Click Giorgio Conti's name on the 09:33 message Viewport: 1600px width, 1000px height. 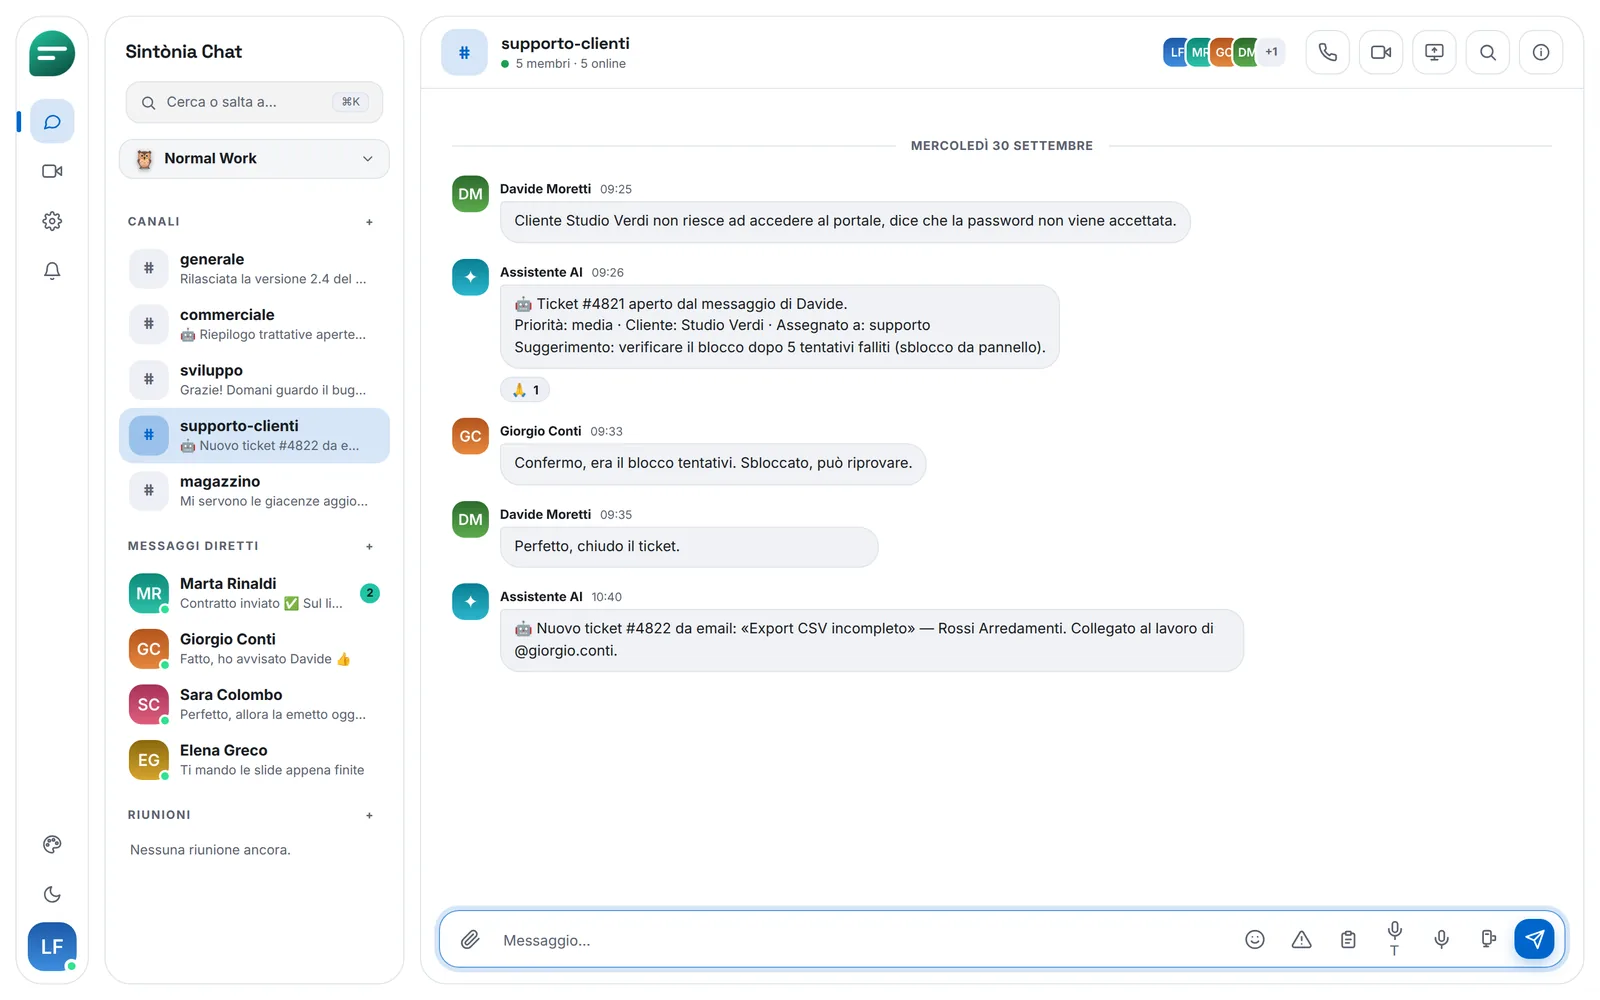(540, 431)
